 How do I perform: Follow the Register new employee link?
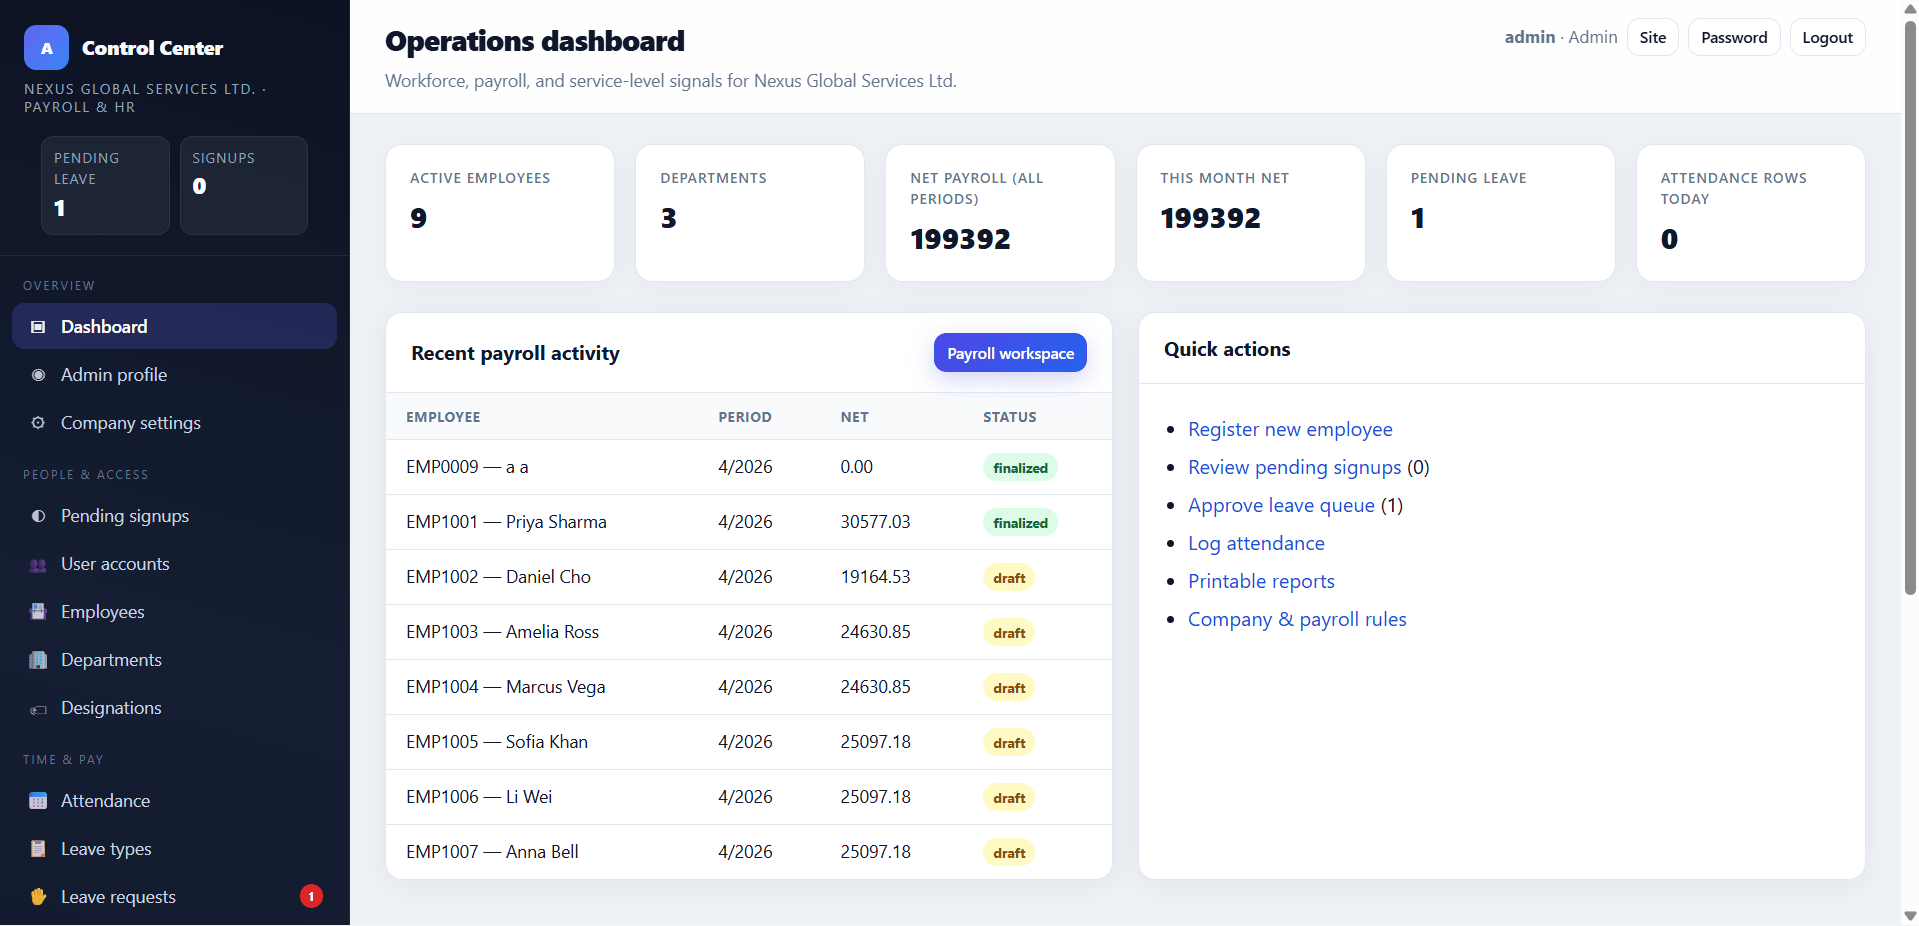click(1290, 429)
